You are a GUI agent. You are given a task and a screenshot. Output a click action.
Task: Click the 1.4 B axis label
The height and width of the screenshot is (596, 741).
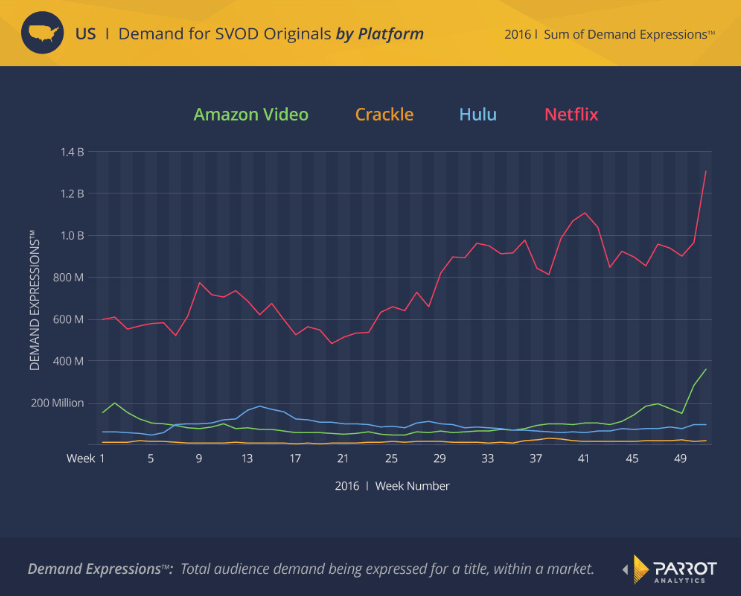pos(72,152)
